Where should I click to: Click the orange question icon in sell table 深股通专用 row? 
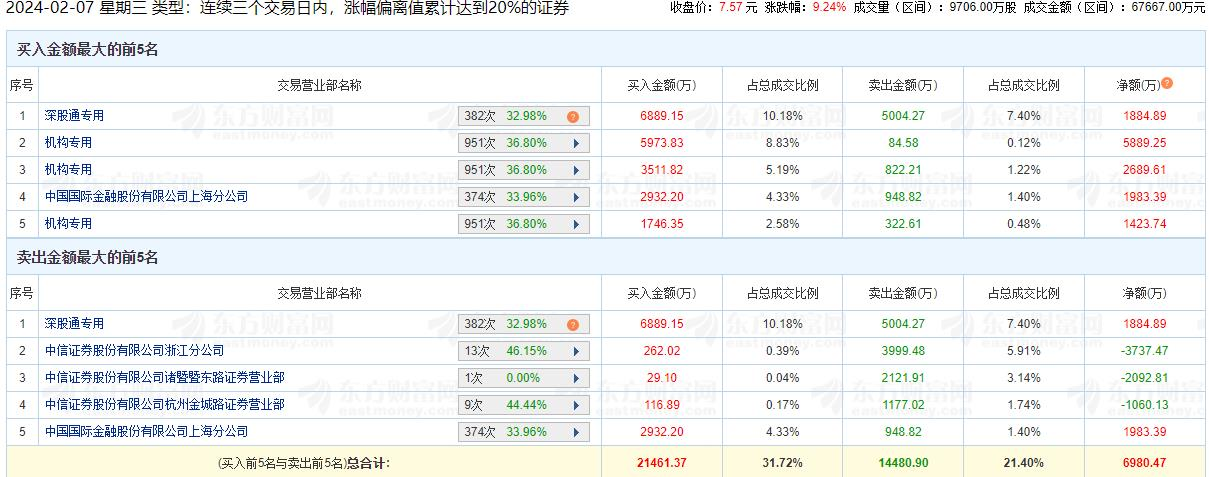coord(573,324)
